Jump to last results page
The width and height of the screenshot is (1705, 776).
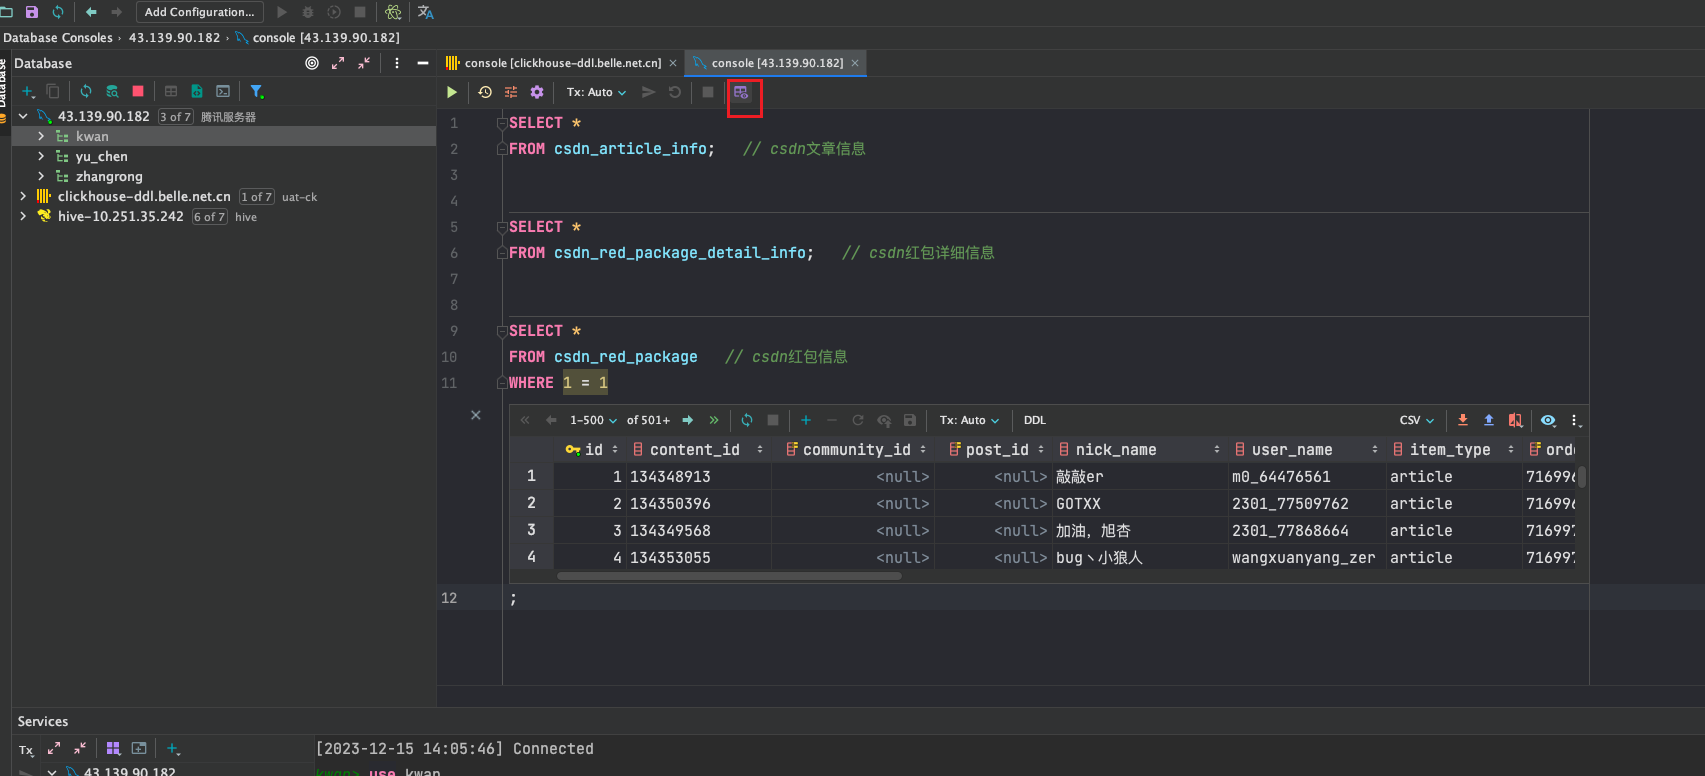(714, 420)
